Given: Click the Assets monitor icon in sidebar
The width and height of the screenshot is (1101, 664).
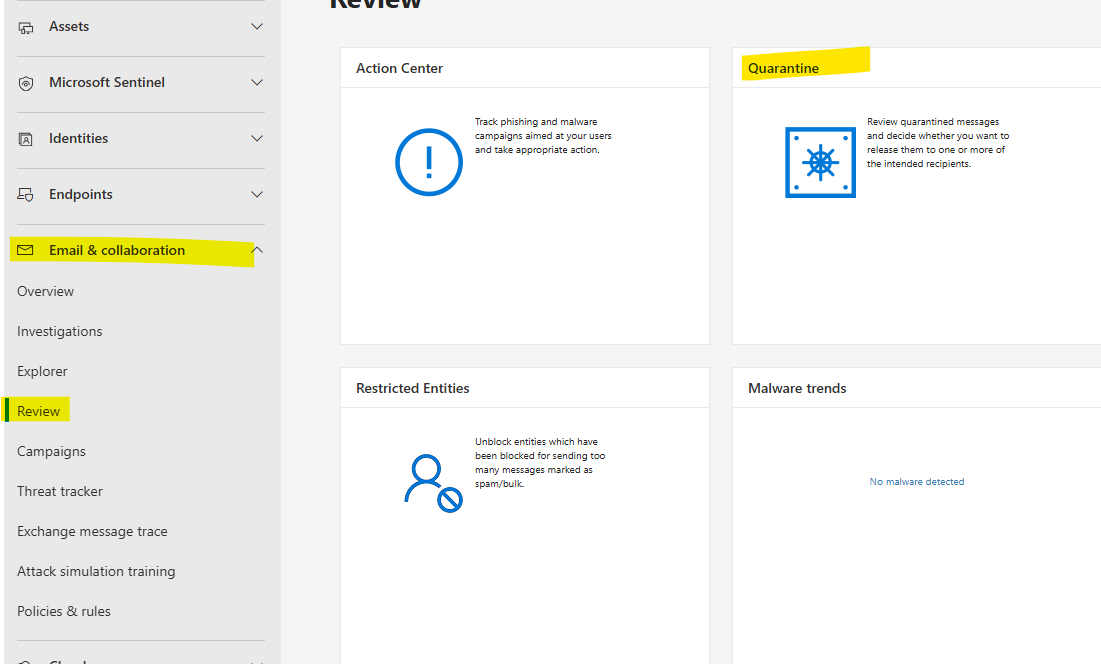Looking at the screenshot, I should click(26, 27).
